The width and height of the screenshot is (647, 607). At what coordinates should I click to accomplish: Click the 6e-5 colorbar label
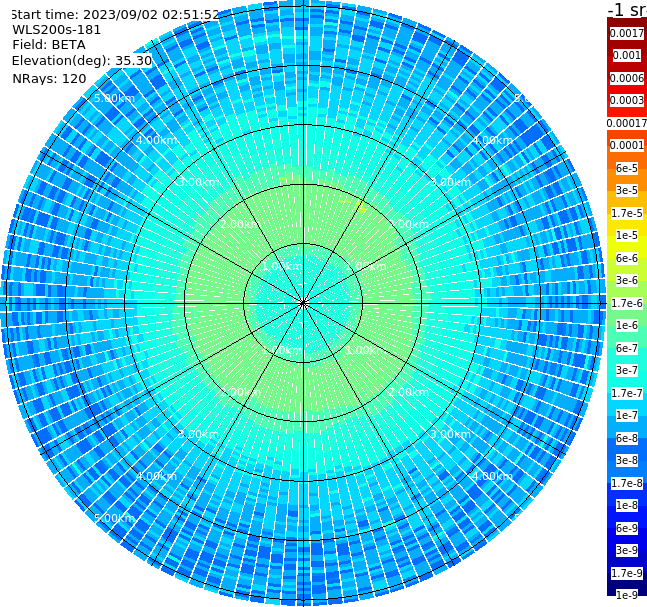coord(627,168)
